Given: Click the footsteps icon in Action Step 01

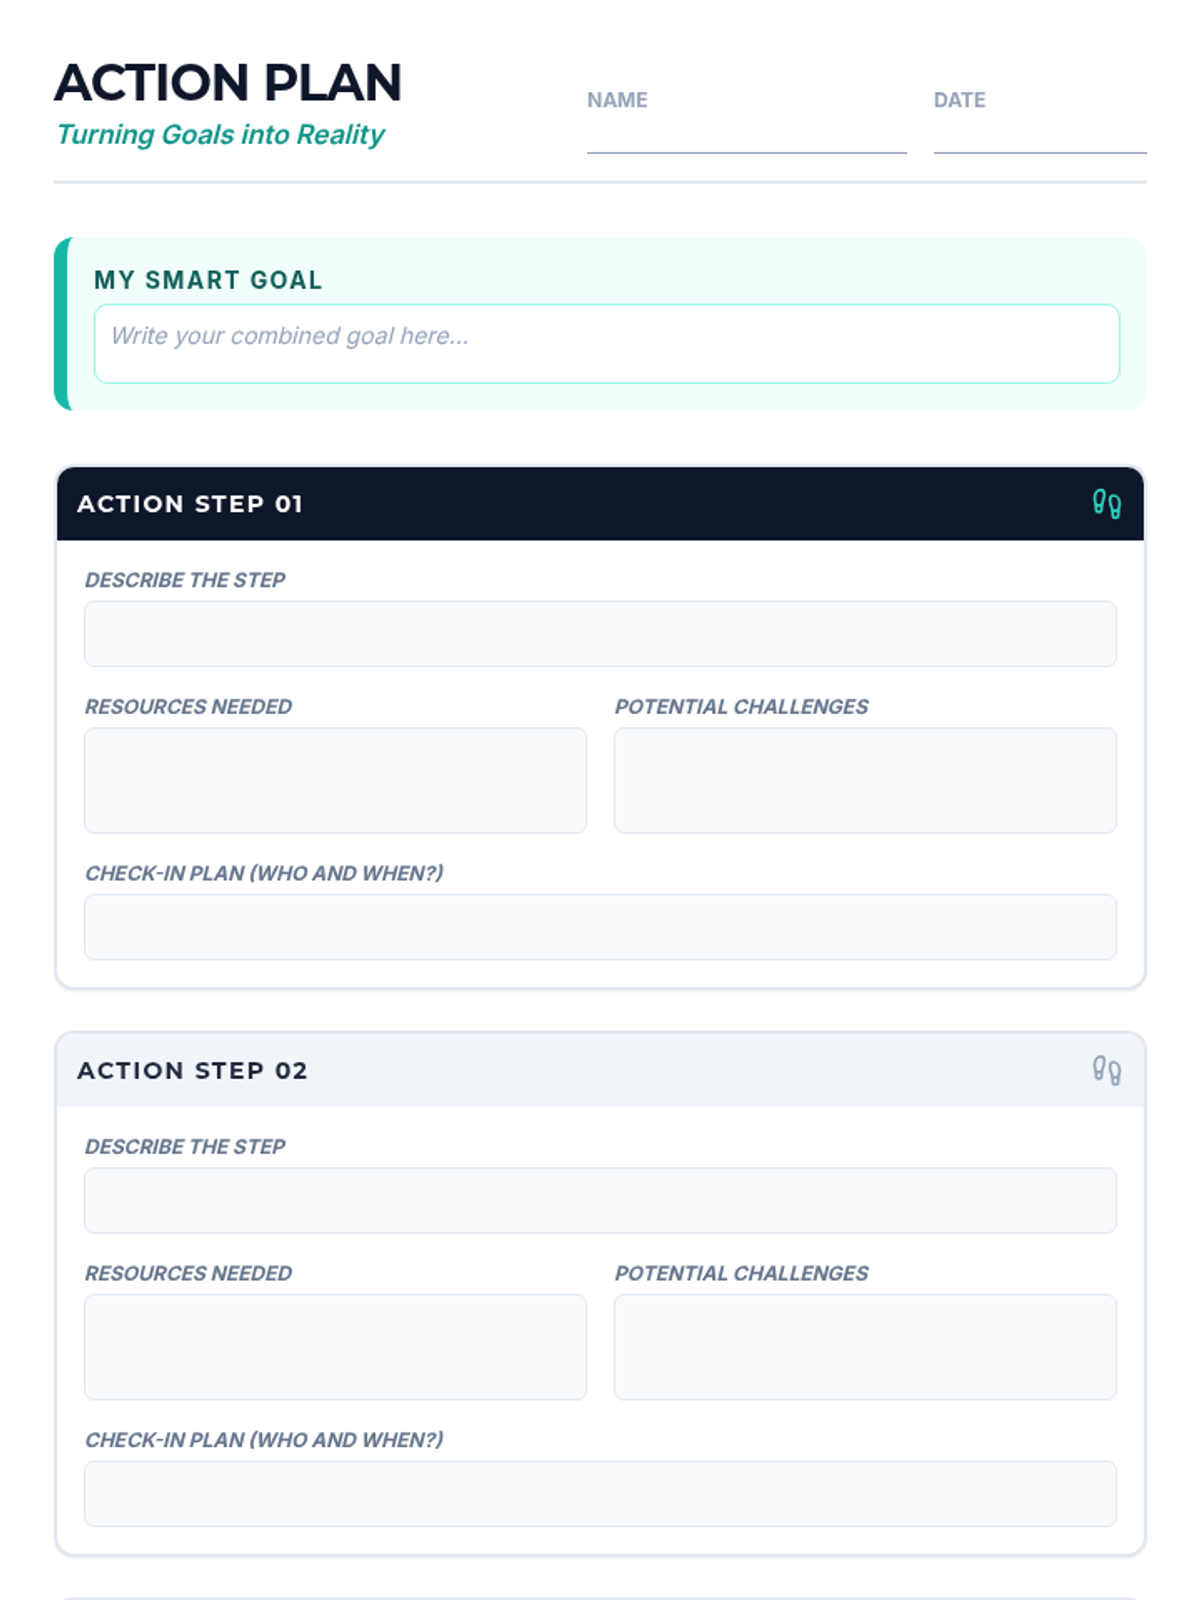Looking at the screenshot, I should click(x=1106, y=503).
